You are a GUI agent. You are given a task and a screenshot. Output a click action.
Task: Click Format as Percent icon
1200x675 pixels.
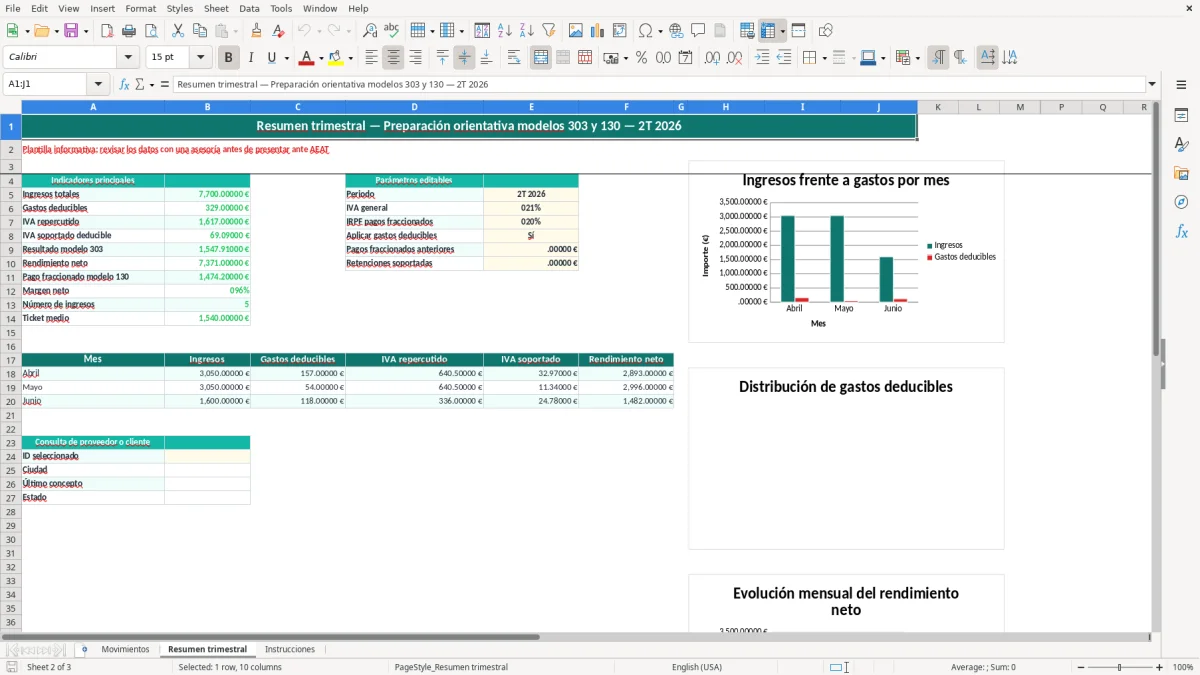click(x=641, y=58)
